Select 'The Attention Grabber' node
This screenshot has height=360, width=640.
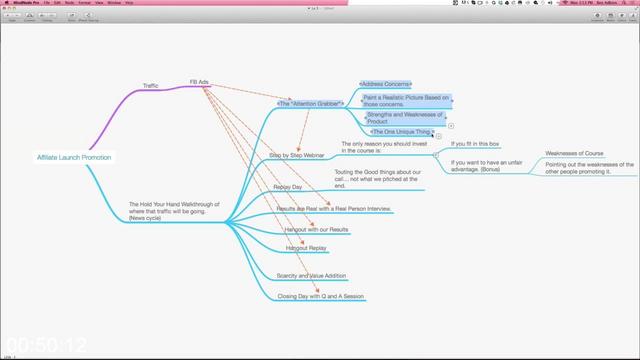310,104
